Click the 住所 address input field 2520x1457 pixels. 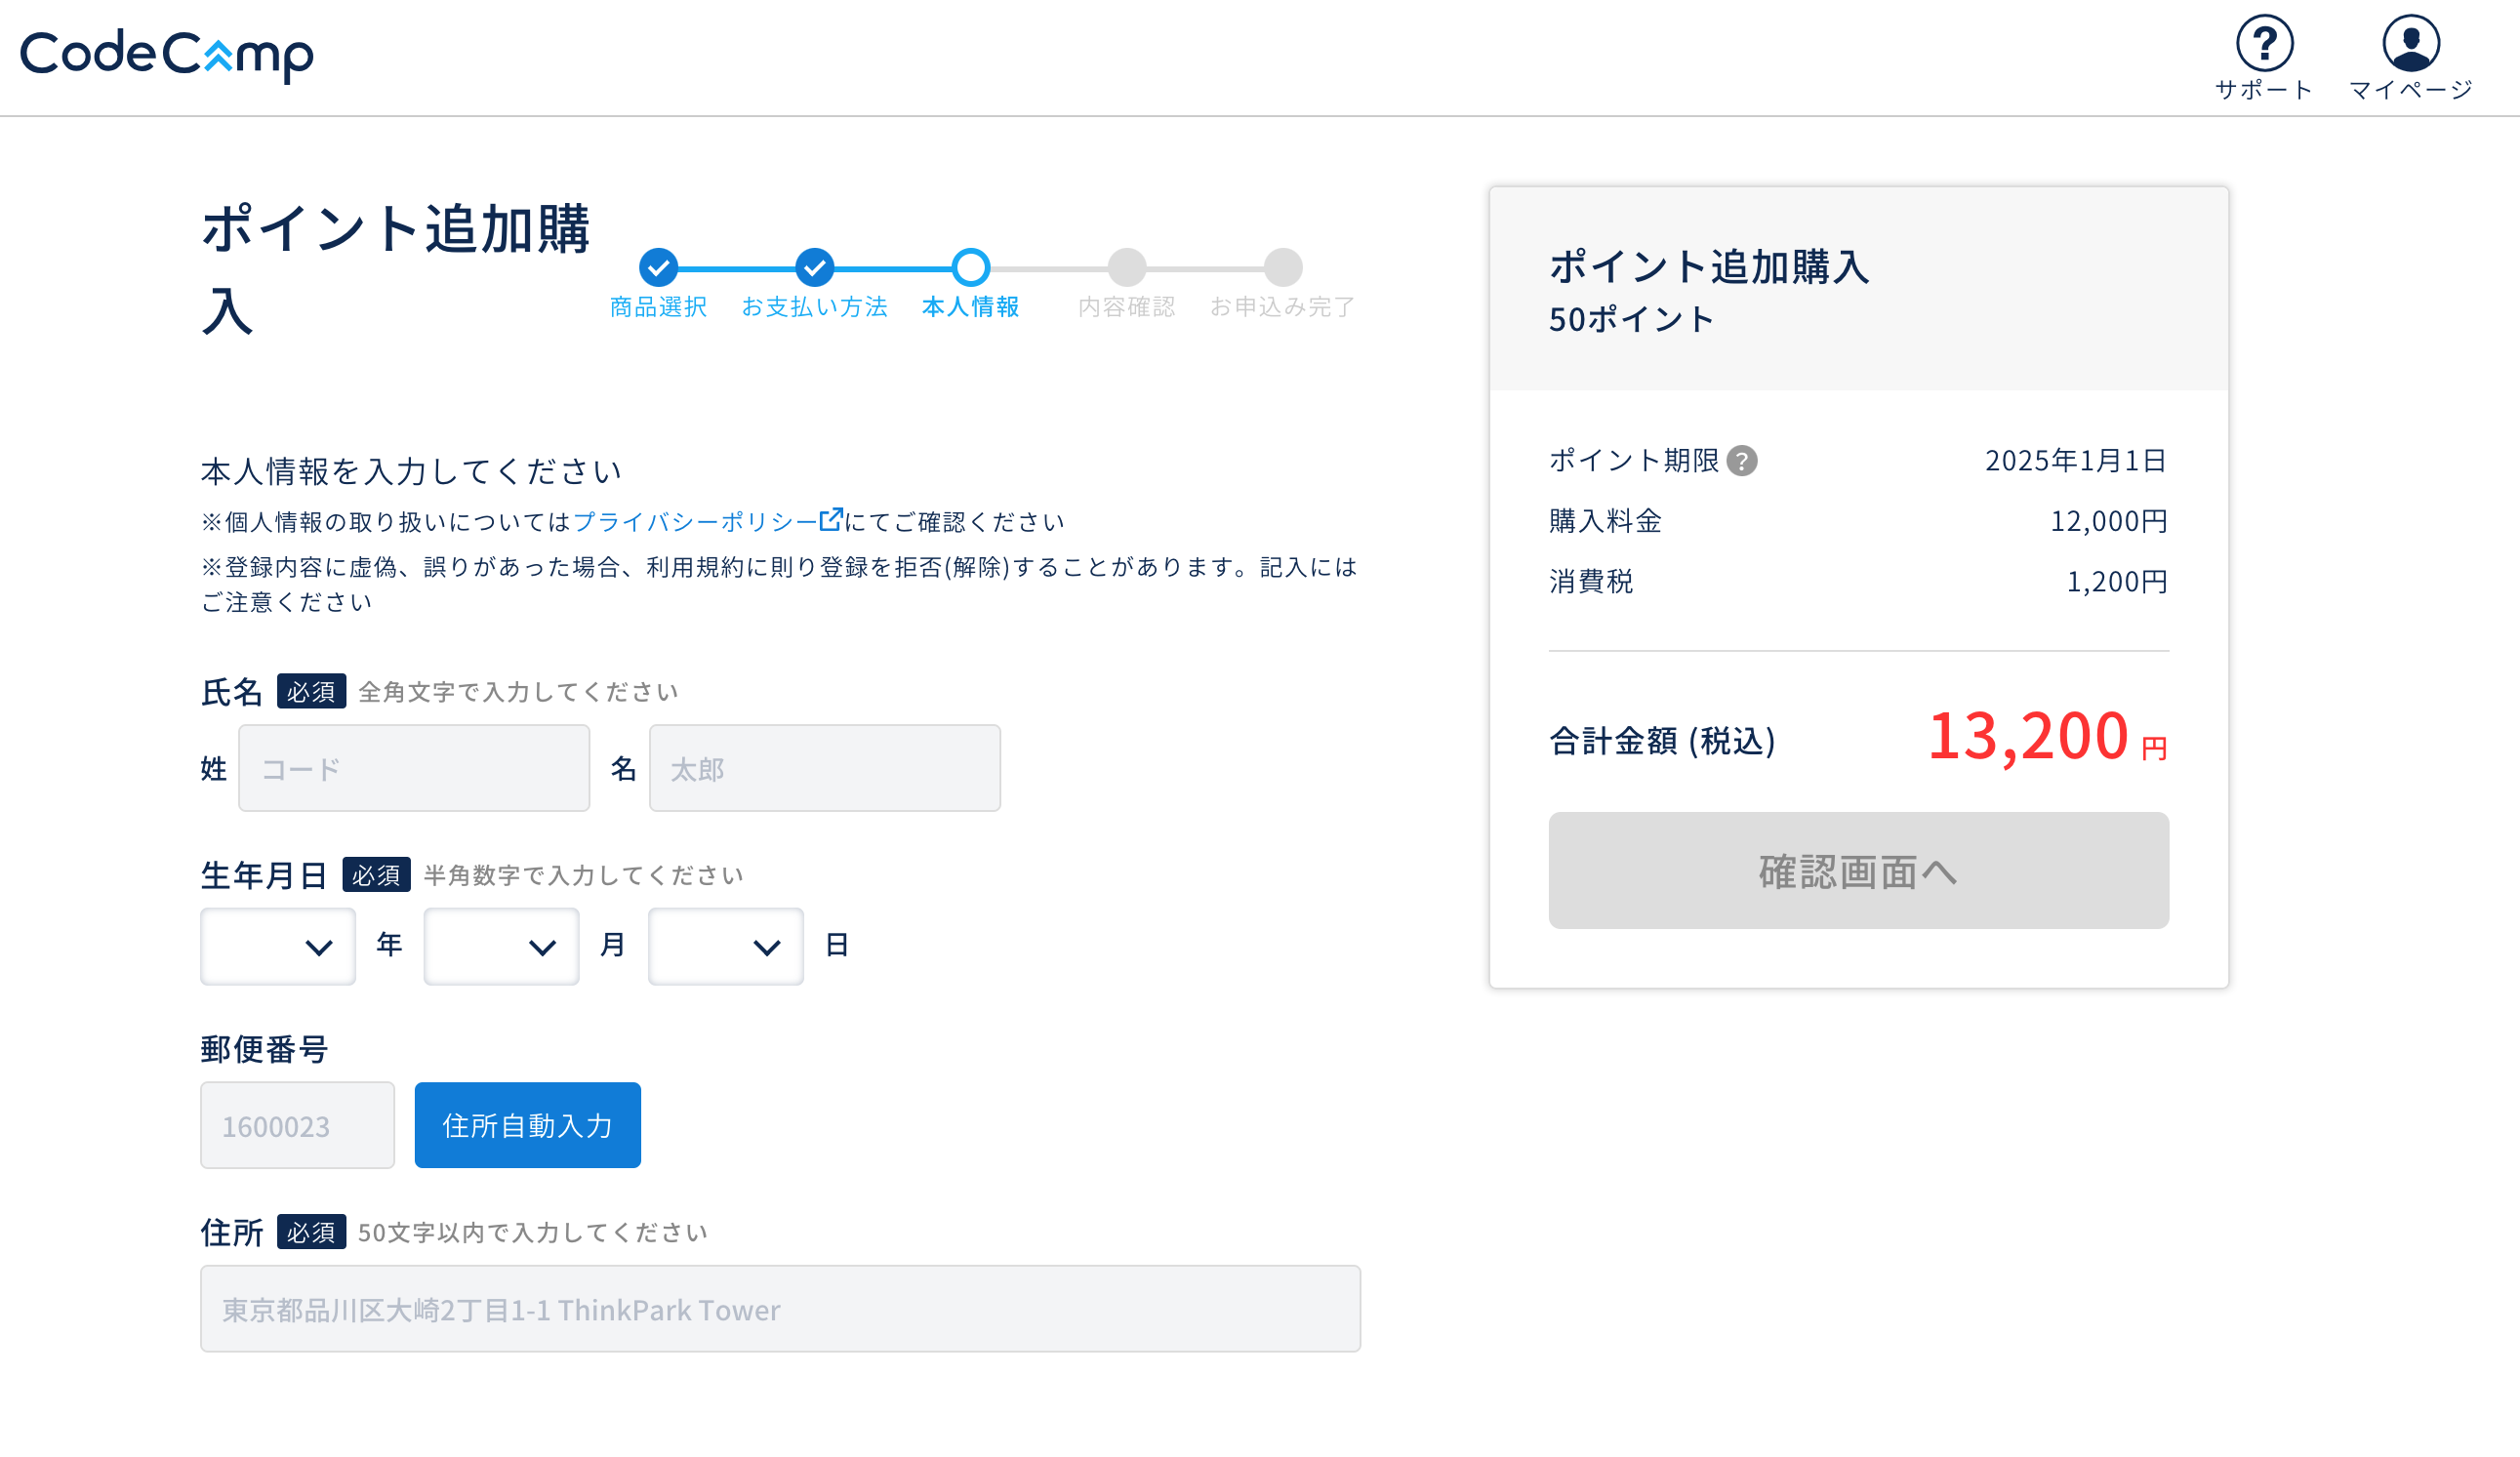[780, 1309]
